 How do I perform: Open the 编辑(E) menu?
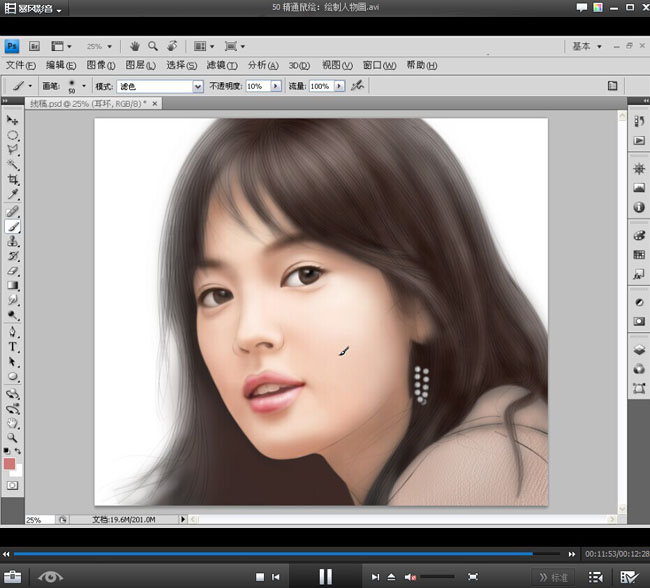coord(61,65)
